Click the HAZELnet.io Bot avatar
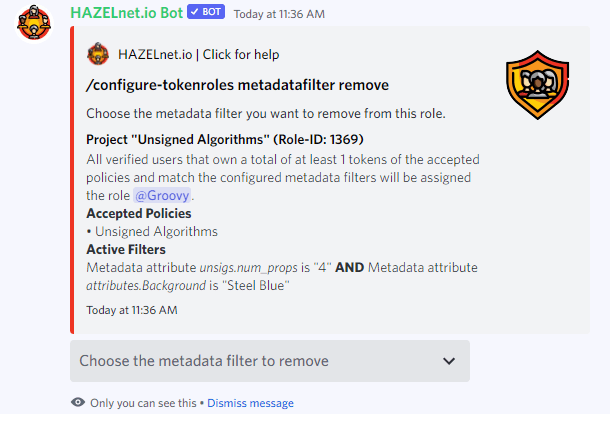This screenshot has height=428, width=610. pos(35,21)
